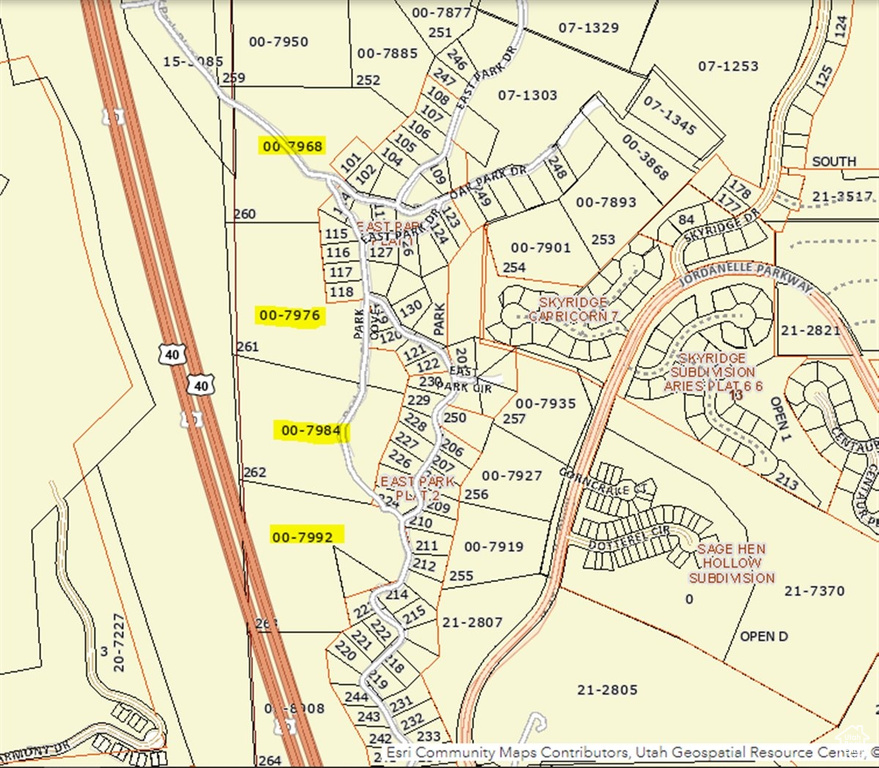Click parcel 21-2805
879x768 pixels.
(607, 689)
